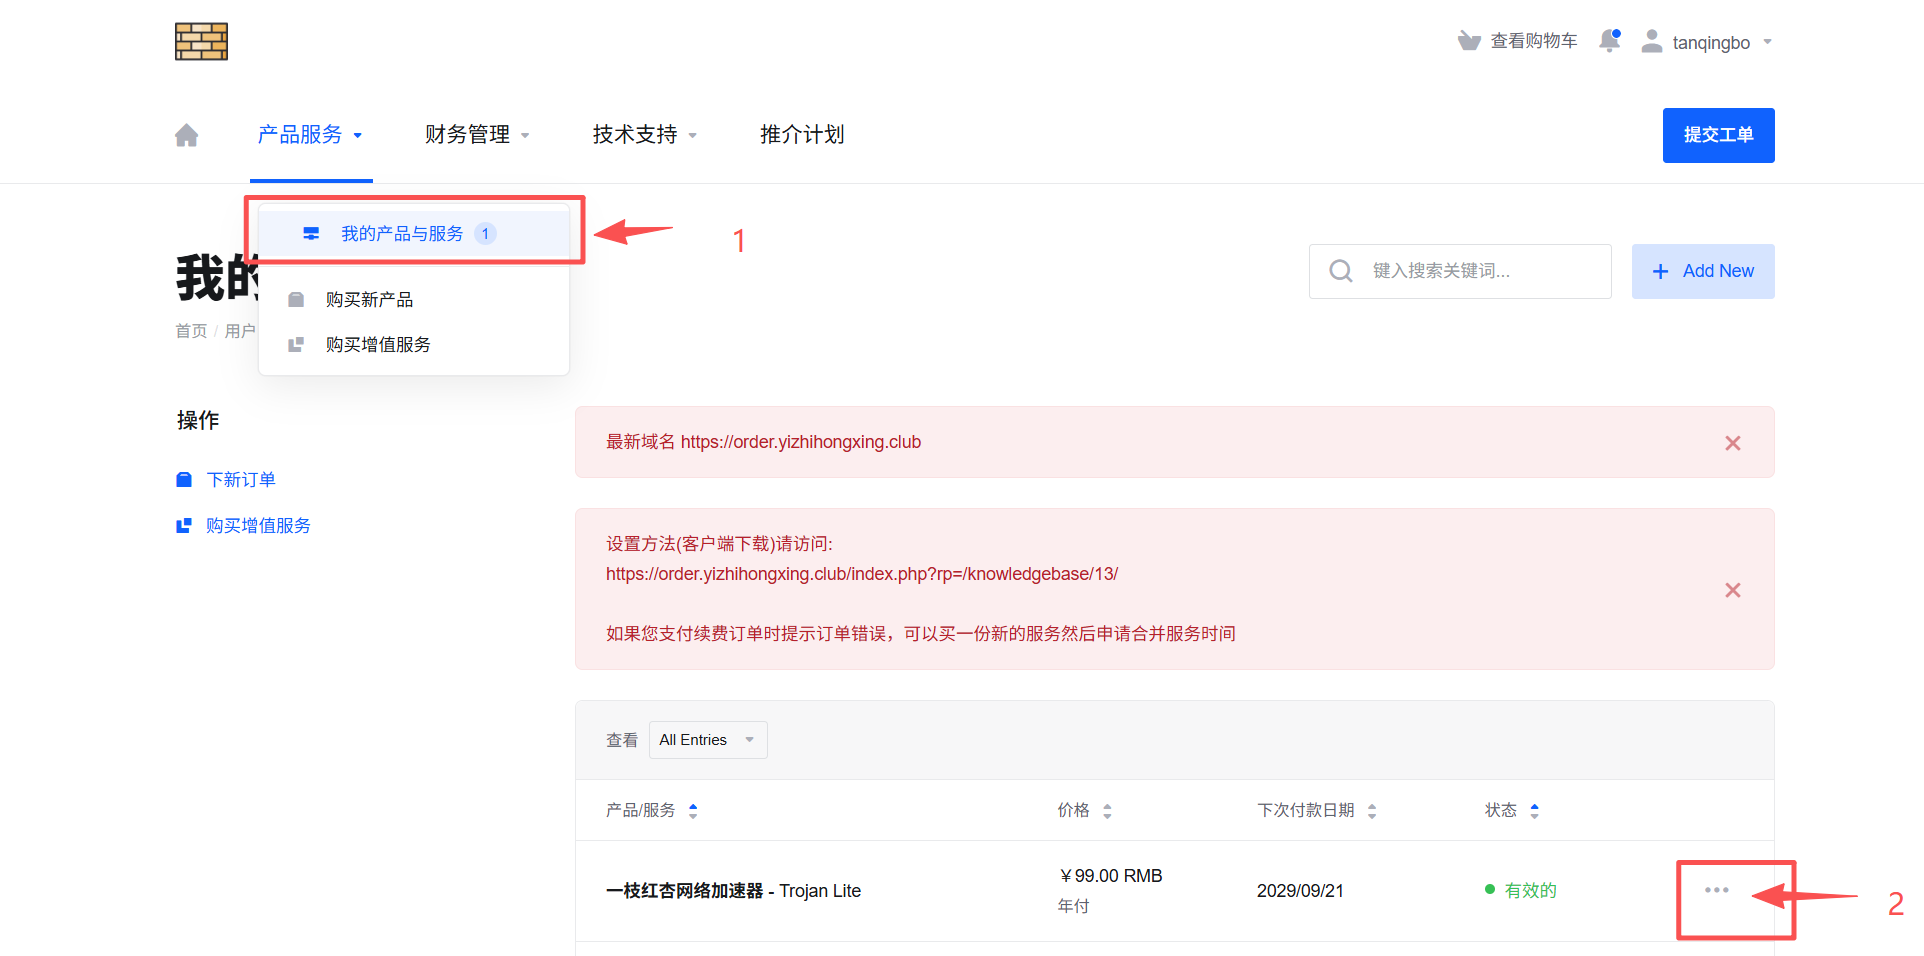The height and width of the screenshot is (956, 1924).
Task: Click the Add New button
Action: (1702, 270)
